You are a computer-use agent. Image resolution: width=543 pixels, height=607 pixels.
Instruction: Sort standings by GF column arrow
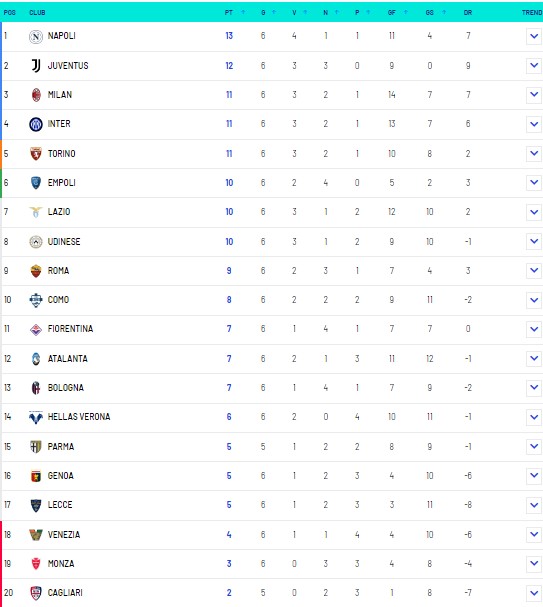406,12
